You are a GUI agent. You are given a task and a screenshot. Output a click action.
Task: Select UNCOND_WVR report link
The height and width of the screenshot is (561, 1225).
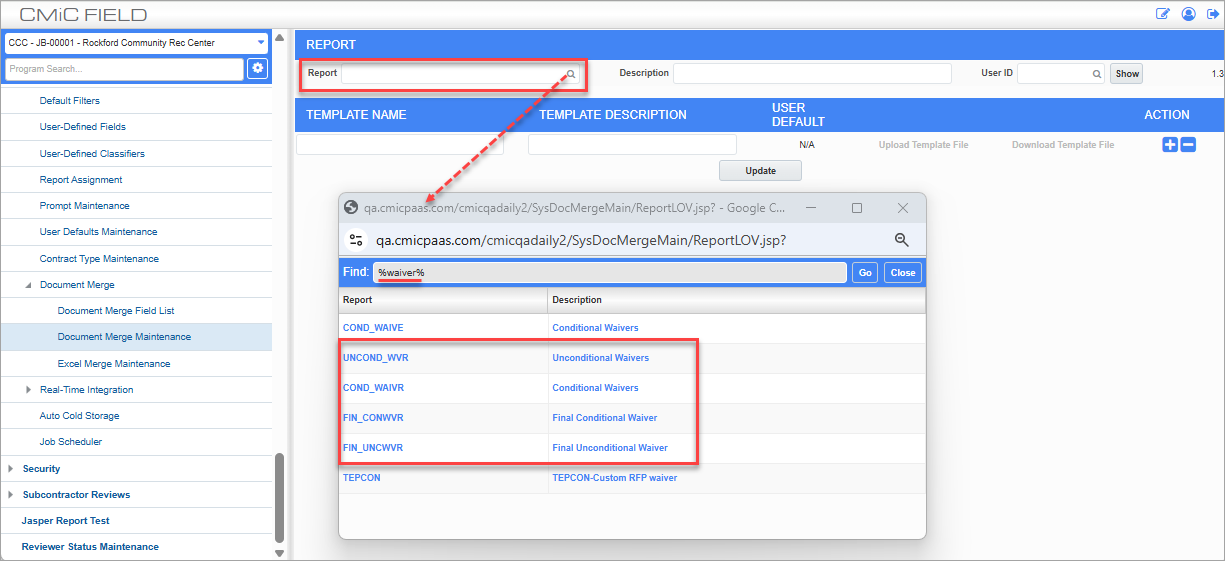click(374, 358)
